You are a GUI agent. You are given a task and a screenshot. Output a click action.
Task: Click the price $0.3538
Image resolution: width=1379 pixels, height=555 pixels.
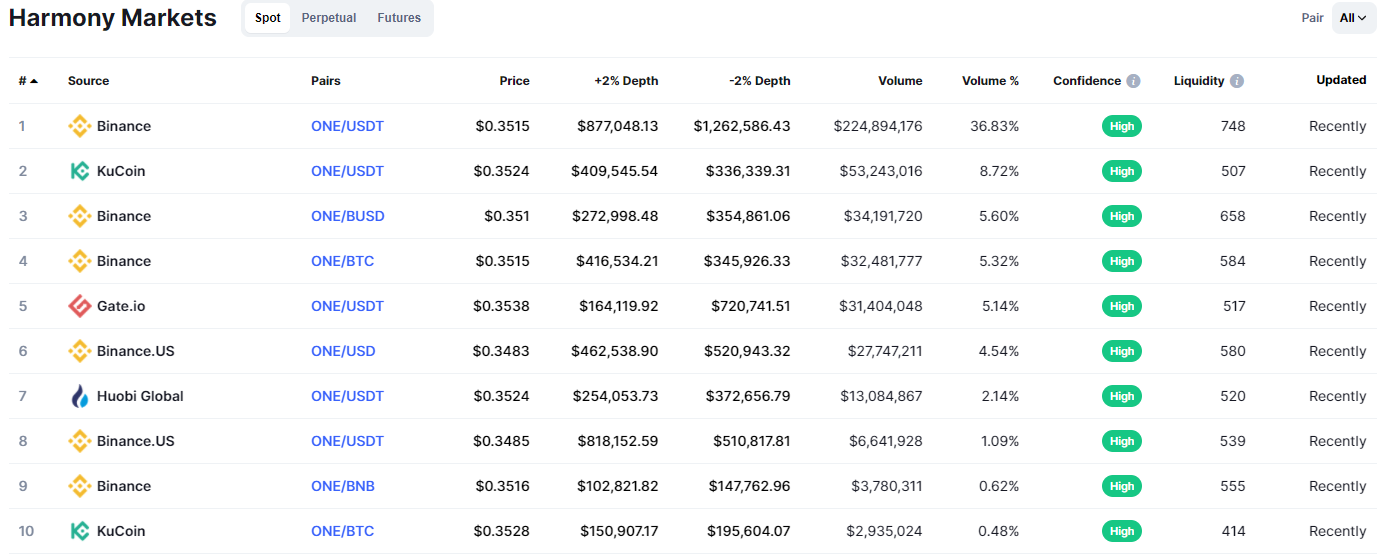pyautogui.click(x=502, y=306)
